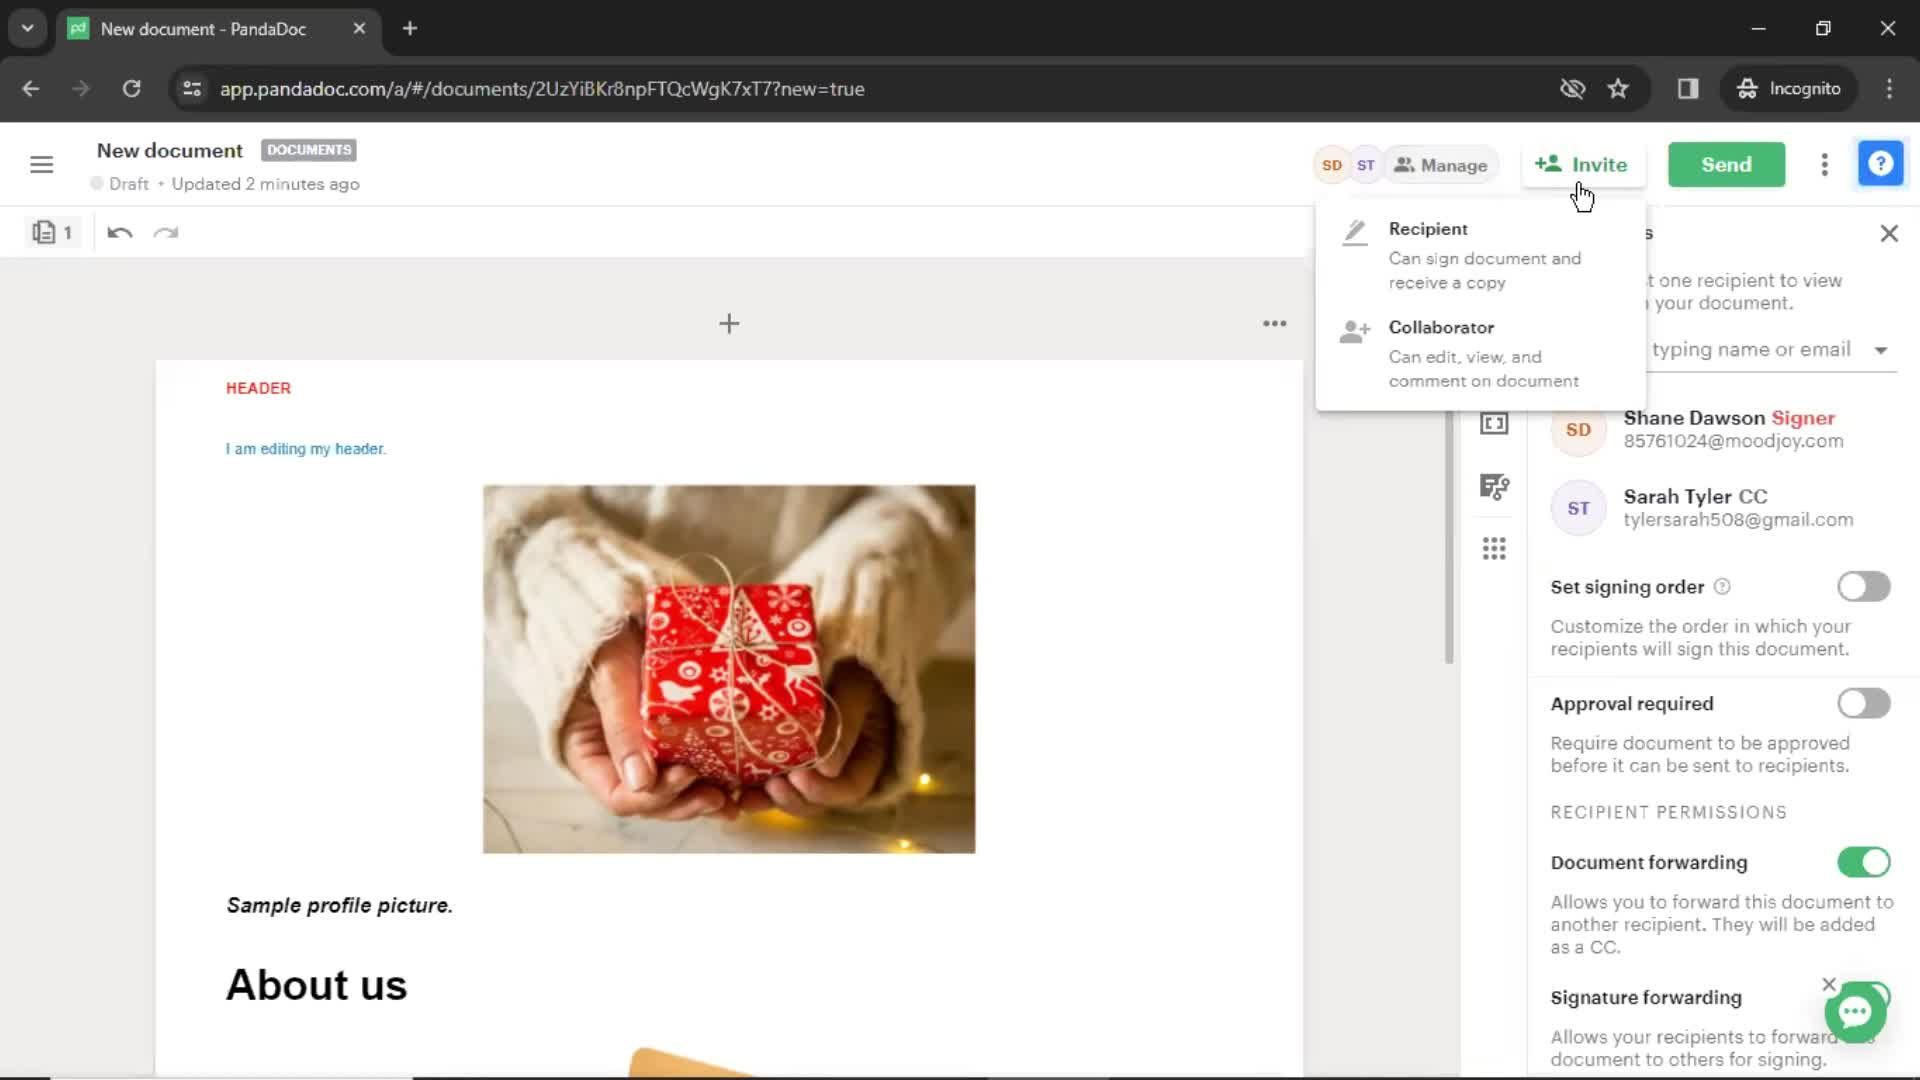1920x1080 pixels.
Task: Click the Manage button
Action: pos(1437,165)
